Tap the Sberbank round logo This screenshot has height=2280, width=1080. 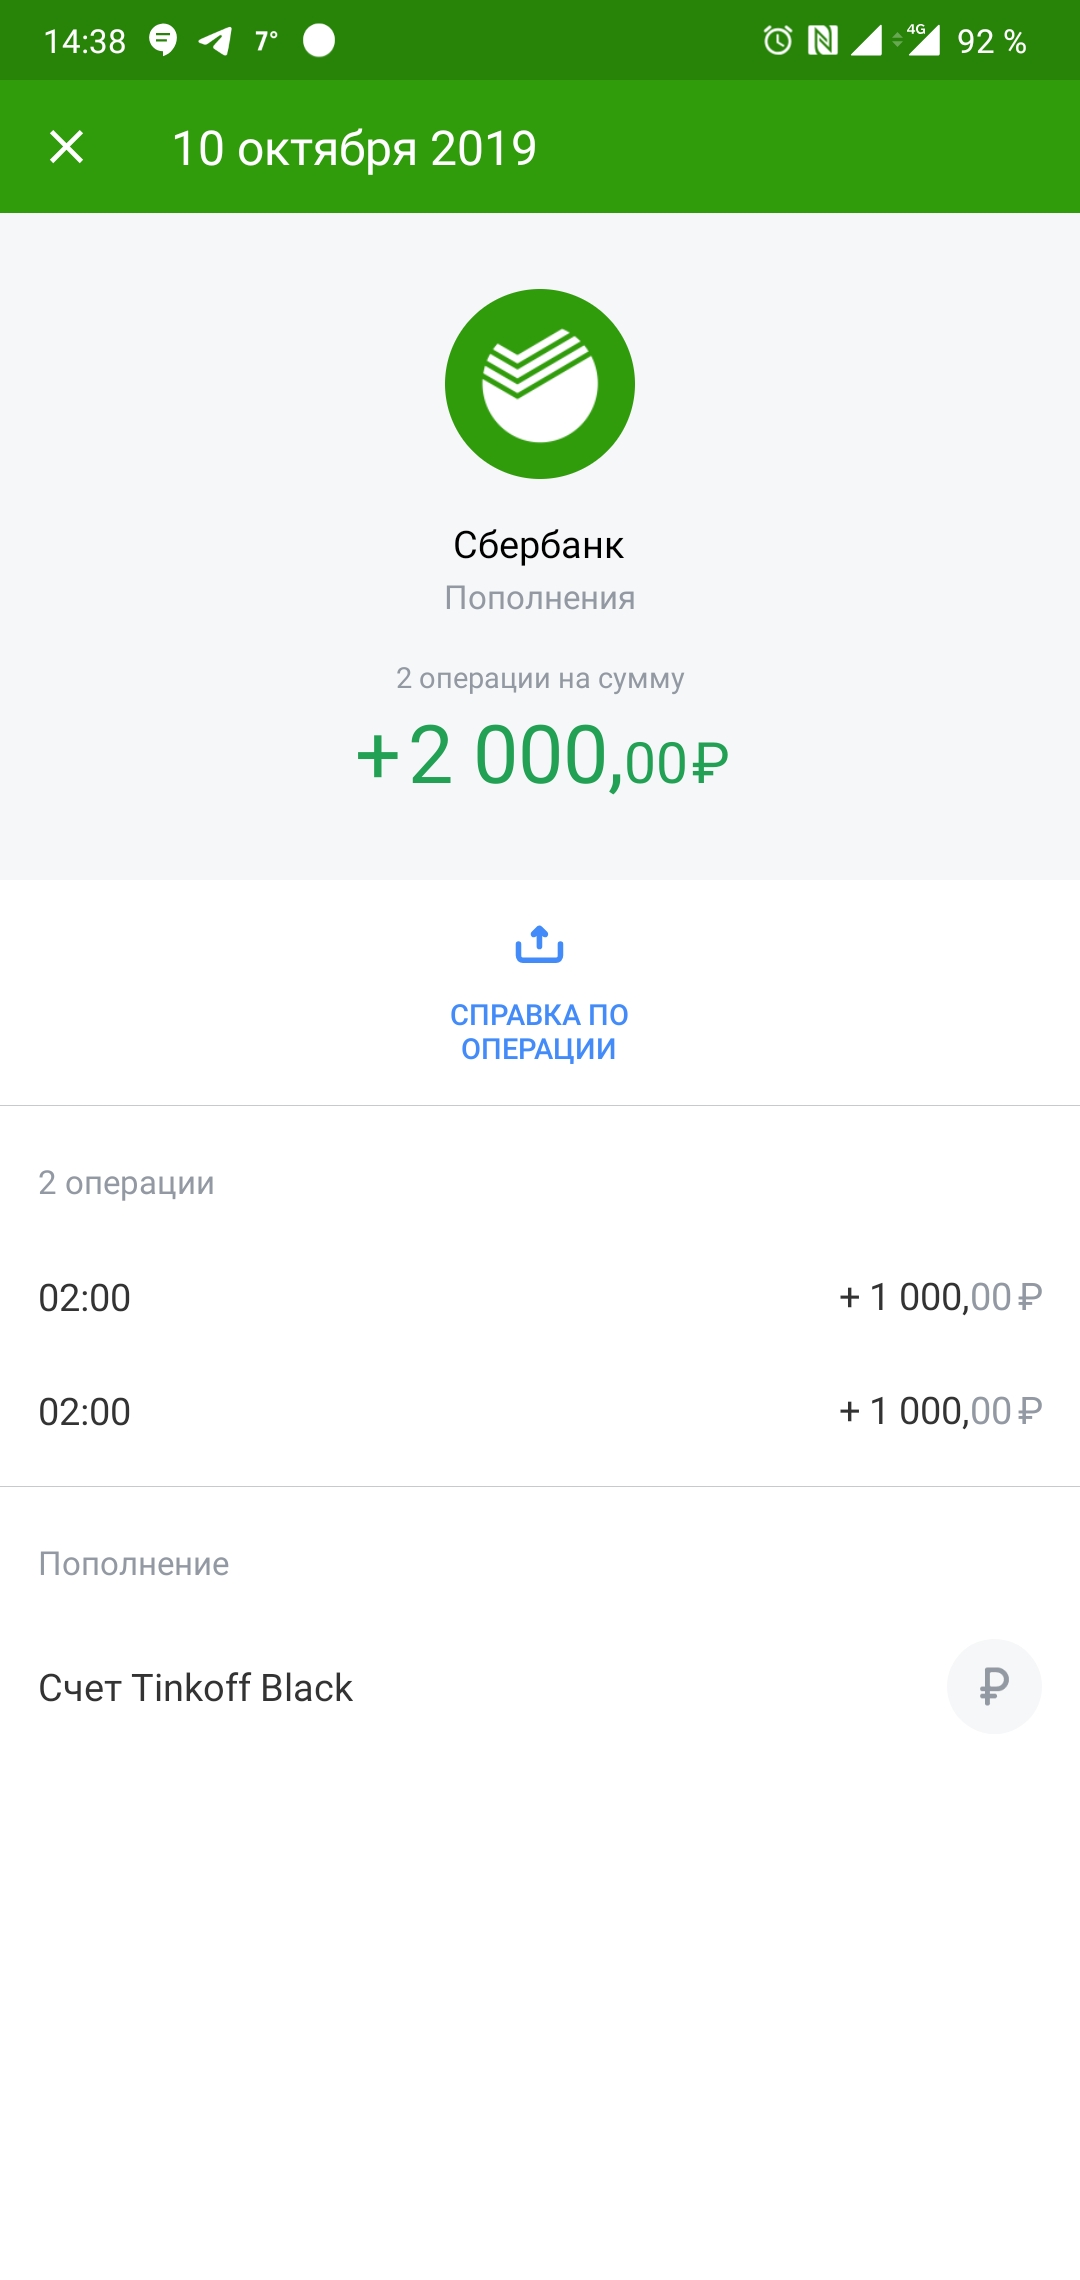pyautogui.click(x=540, y=384)
